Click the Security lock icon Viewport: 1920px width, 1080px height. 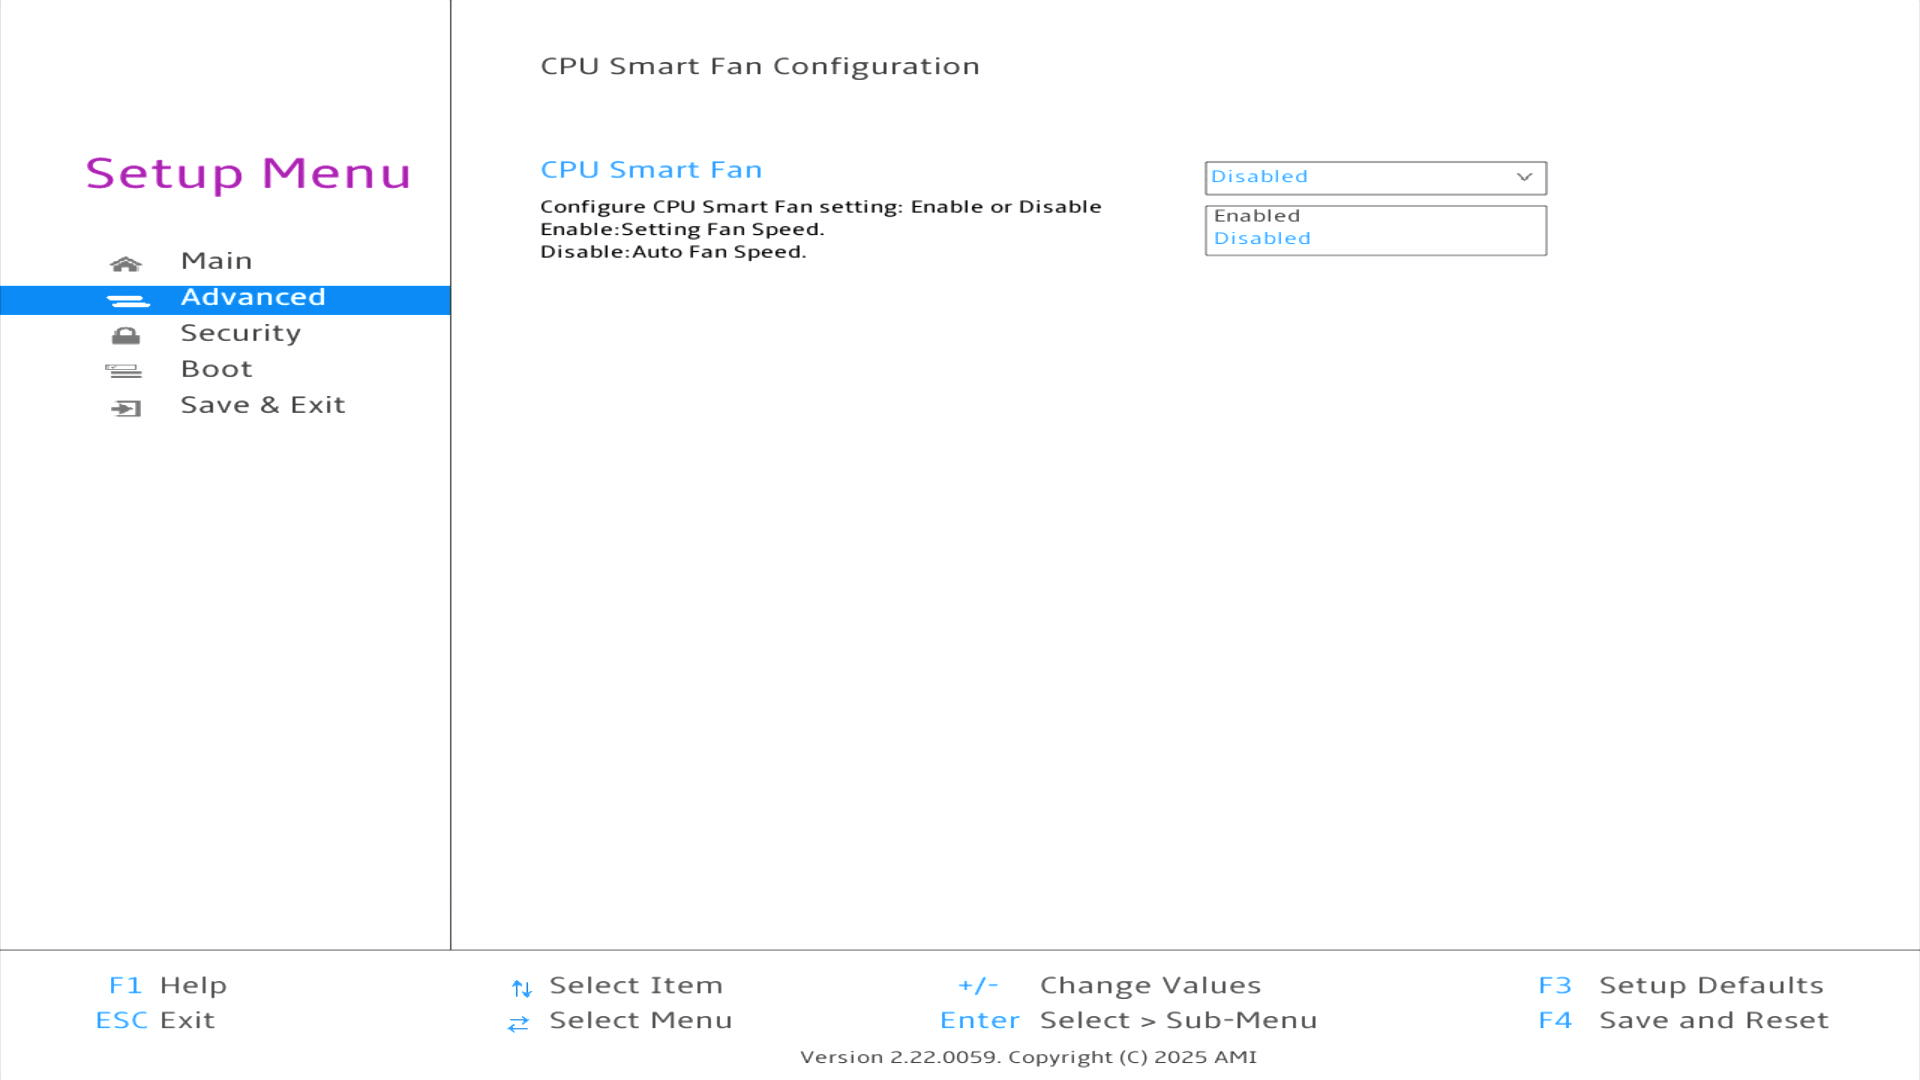pos(126,336)
